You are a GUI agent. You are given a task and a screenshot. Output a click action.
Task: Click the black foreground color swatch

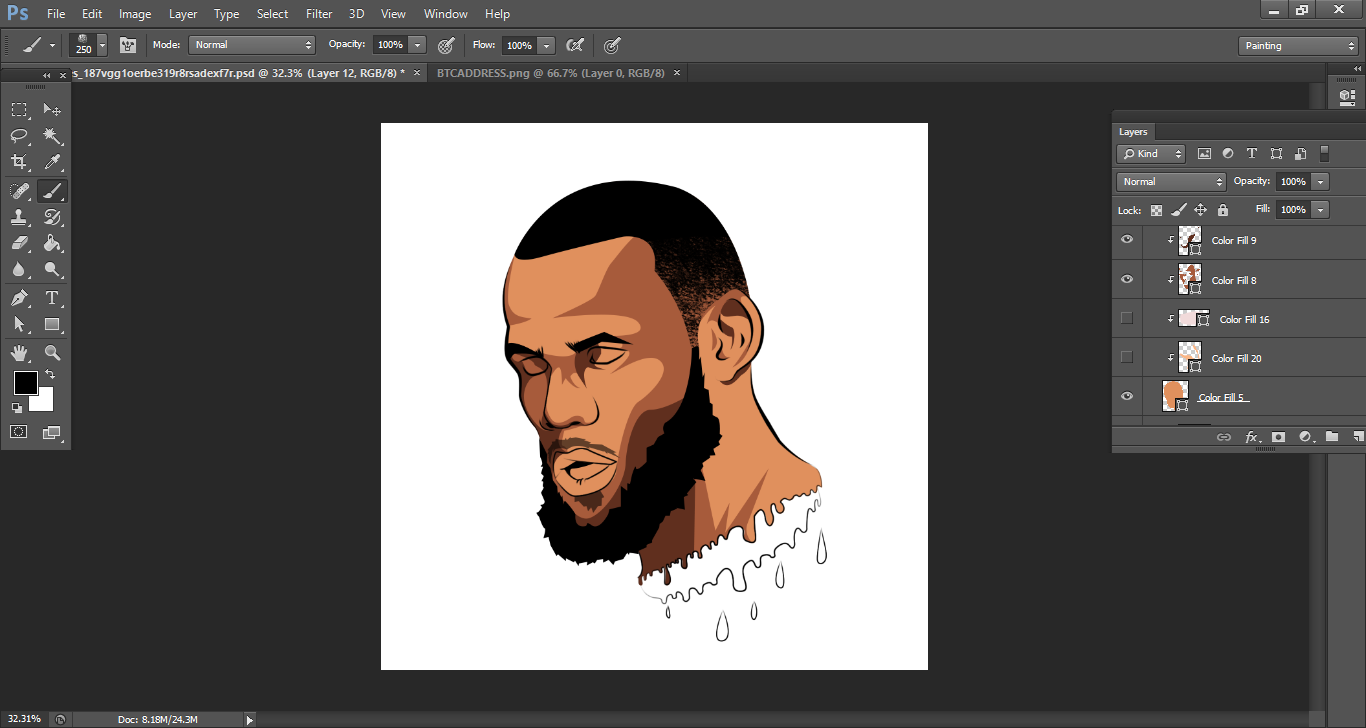25,383
